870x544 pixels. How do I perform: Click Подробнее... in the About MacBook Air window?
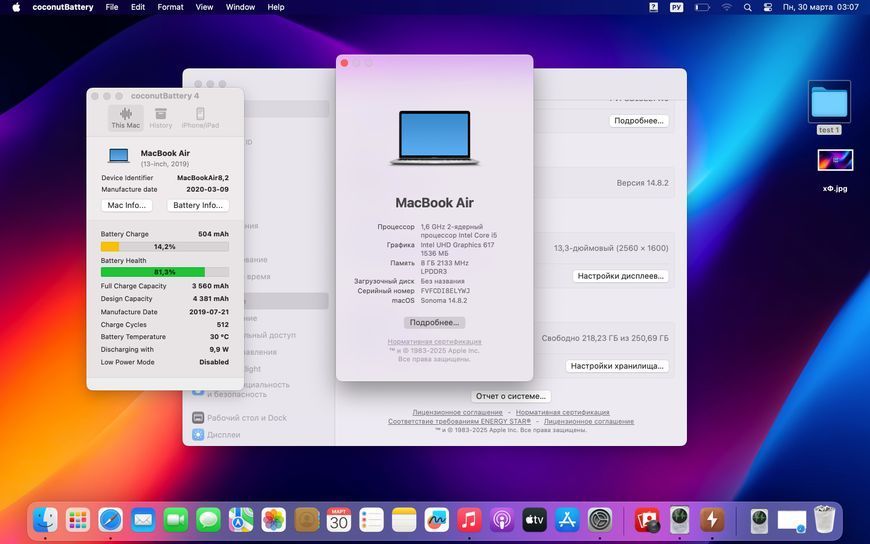point(434,323)
